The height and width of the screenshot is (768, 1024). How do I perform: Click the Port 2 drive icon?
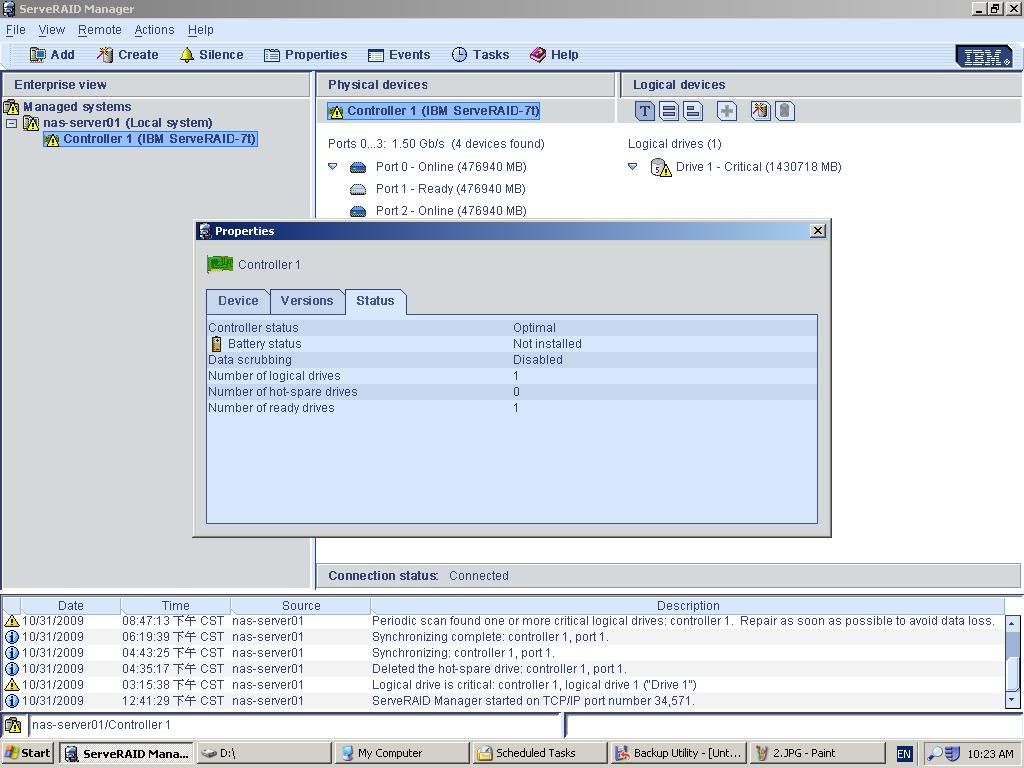point(358,211)
